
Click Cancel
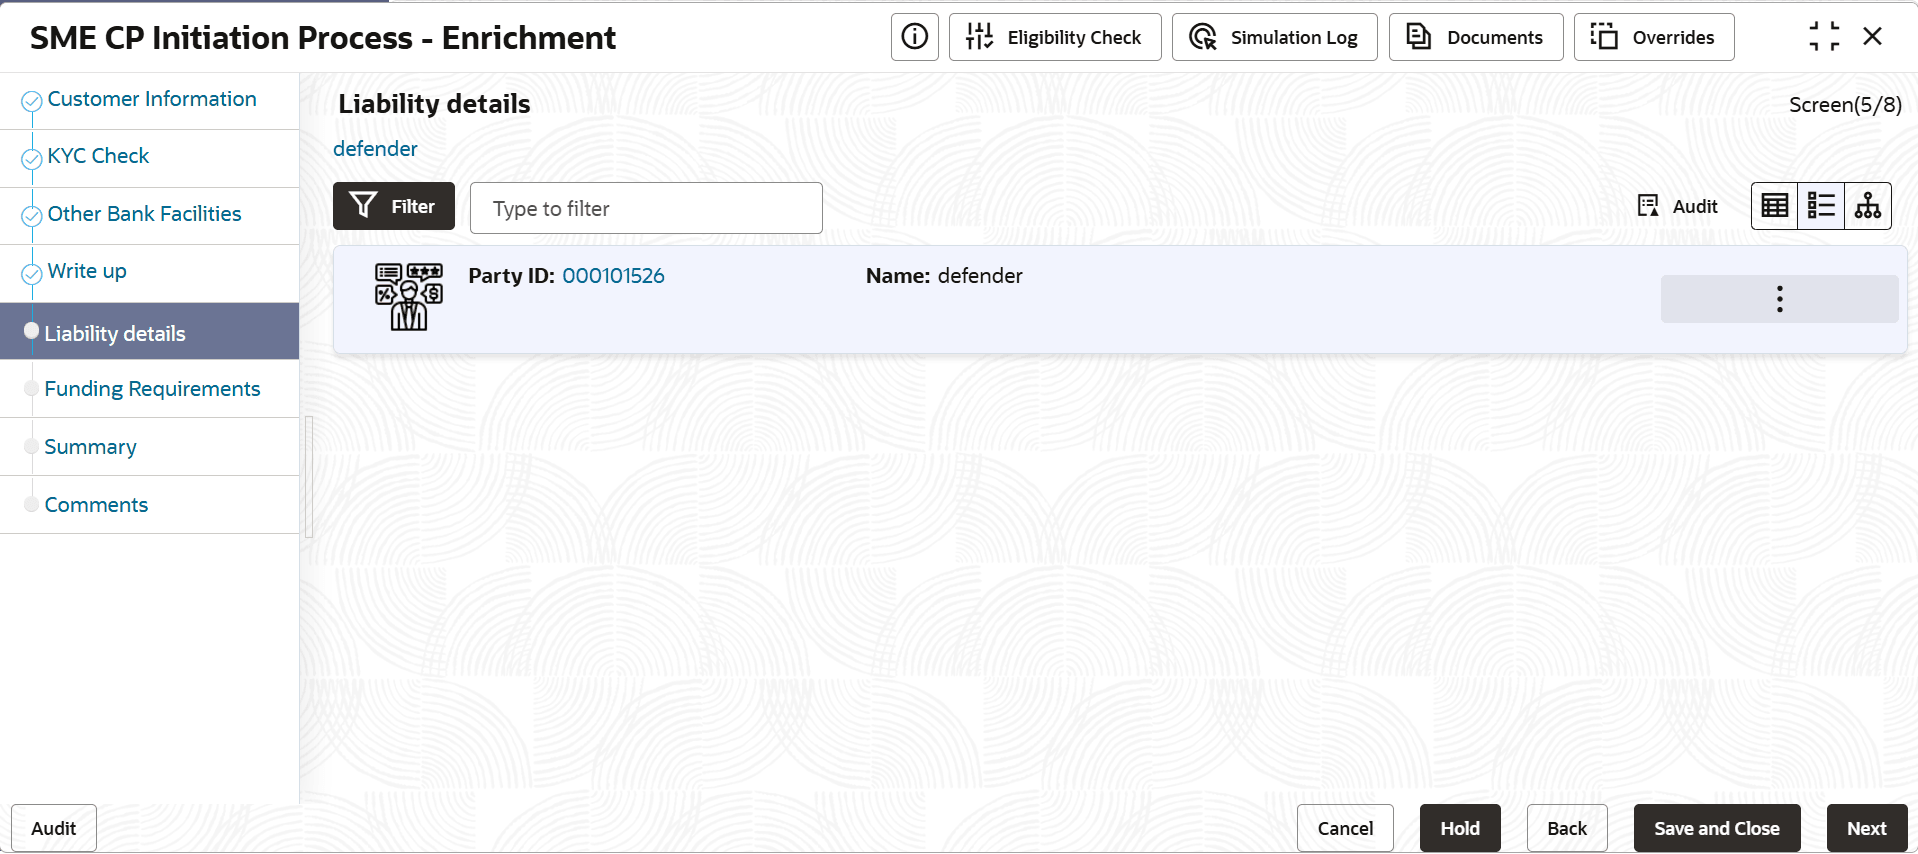[1345, 828]
